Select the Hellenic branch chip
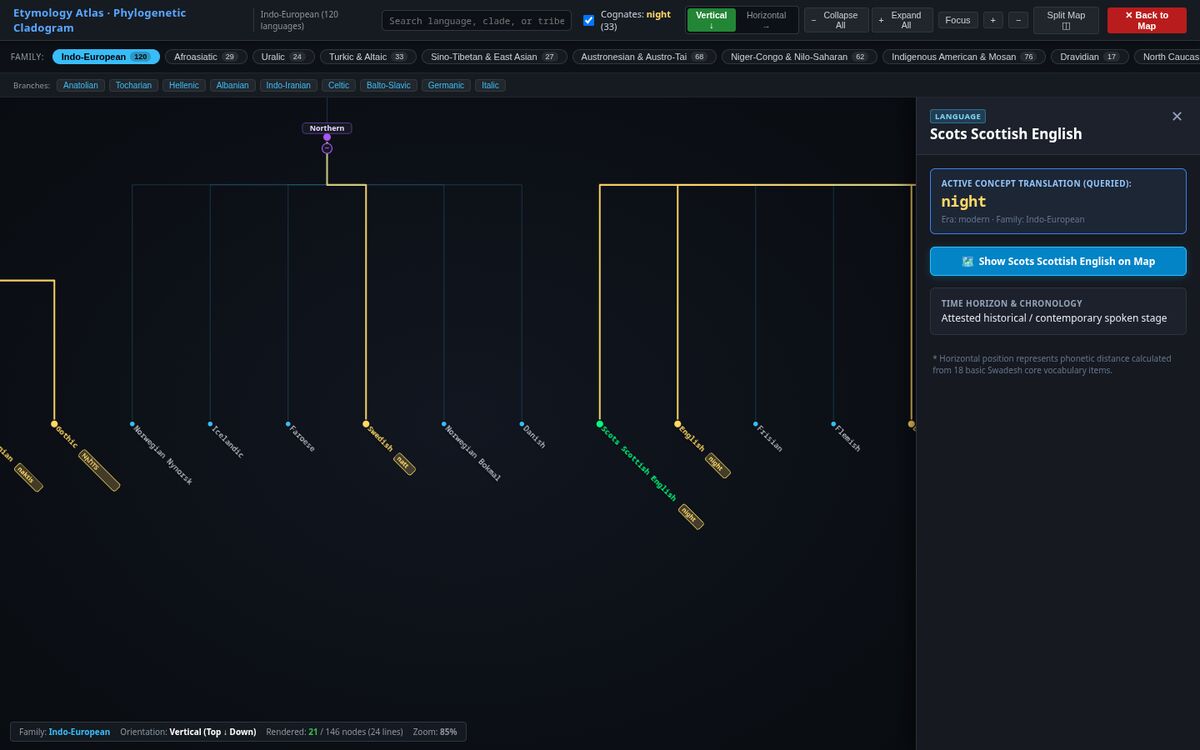The width and height of the screenshot is (1200, 750). pos(184,85)
